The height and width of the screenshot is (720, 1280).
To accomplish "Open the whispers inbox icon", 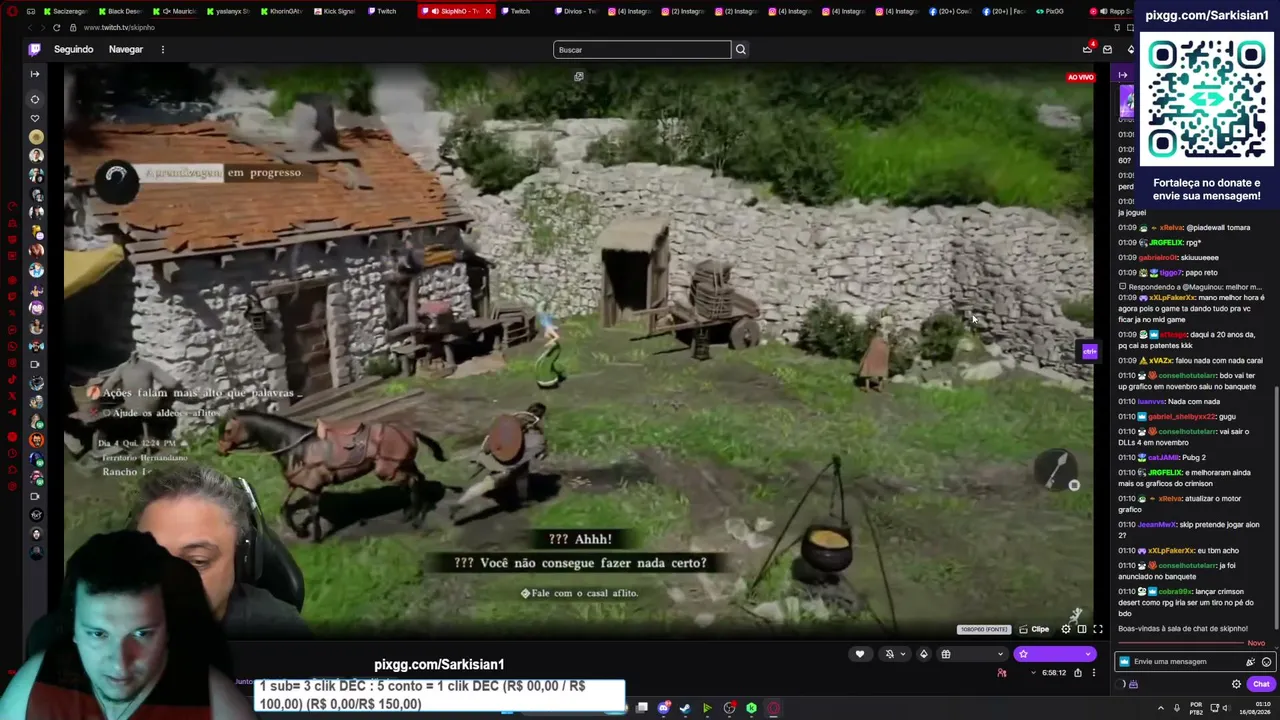I will [1107, 49].
